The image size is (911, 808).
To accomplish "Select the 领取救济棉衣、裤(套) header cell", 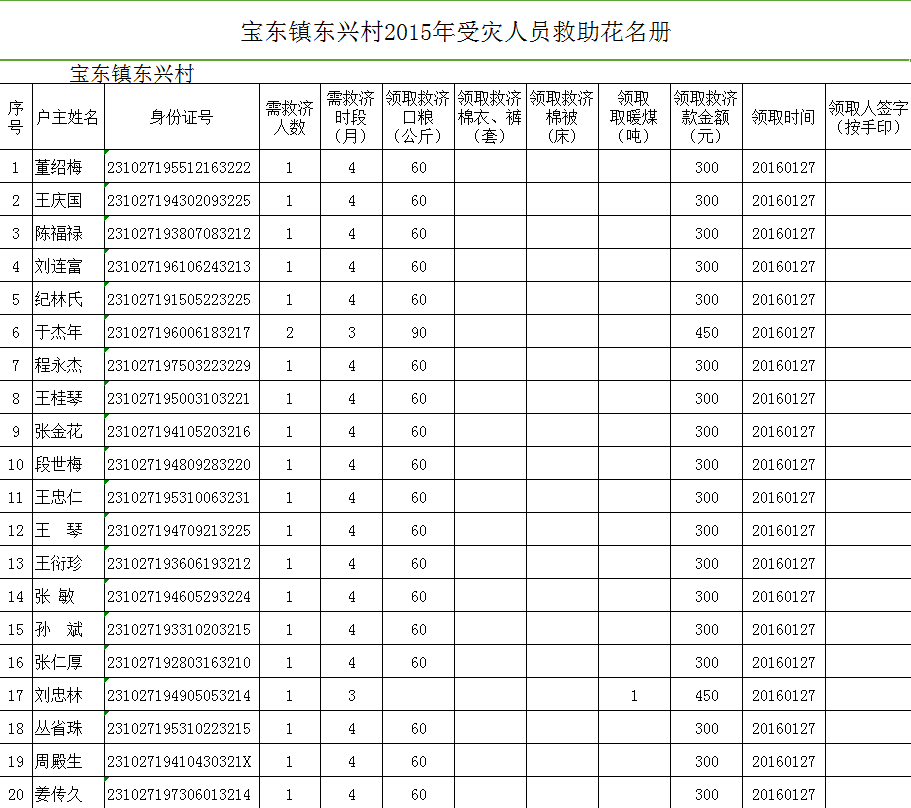I will tap(490, 117).
